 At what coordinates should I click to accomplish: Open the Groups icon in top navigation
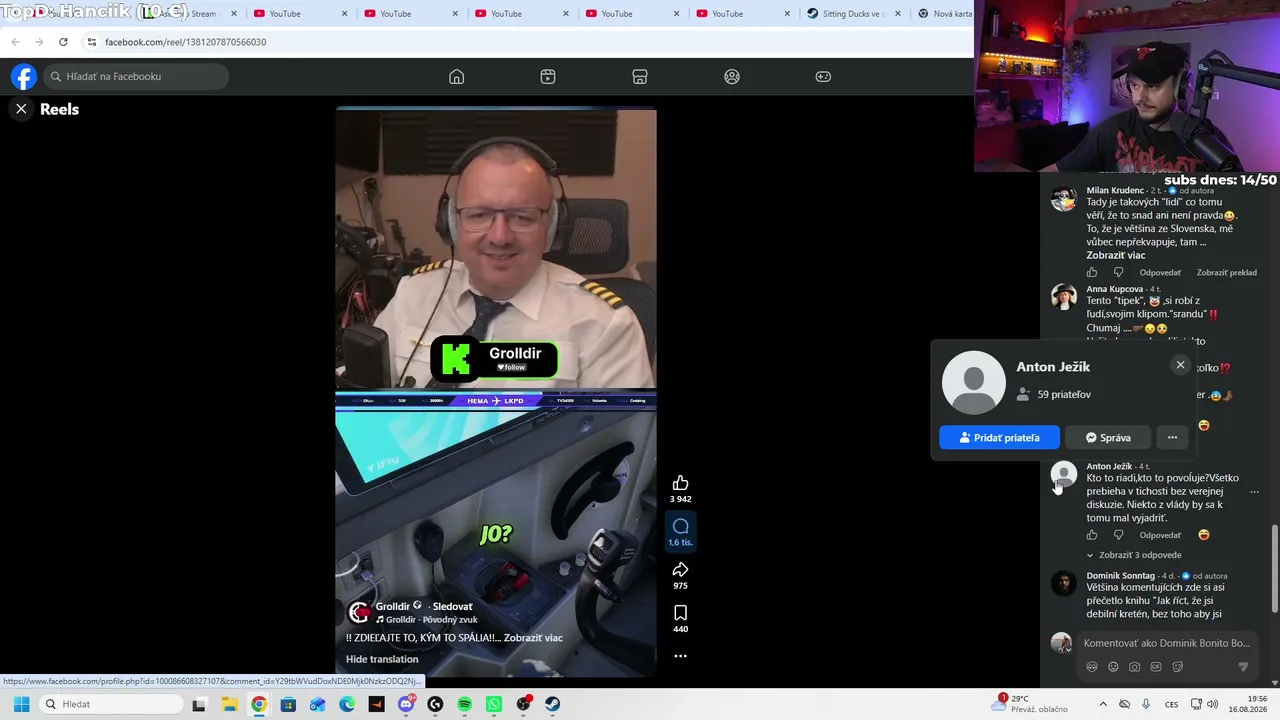click(x=732, y=77)
